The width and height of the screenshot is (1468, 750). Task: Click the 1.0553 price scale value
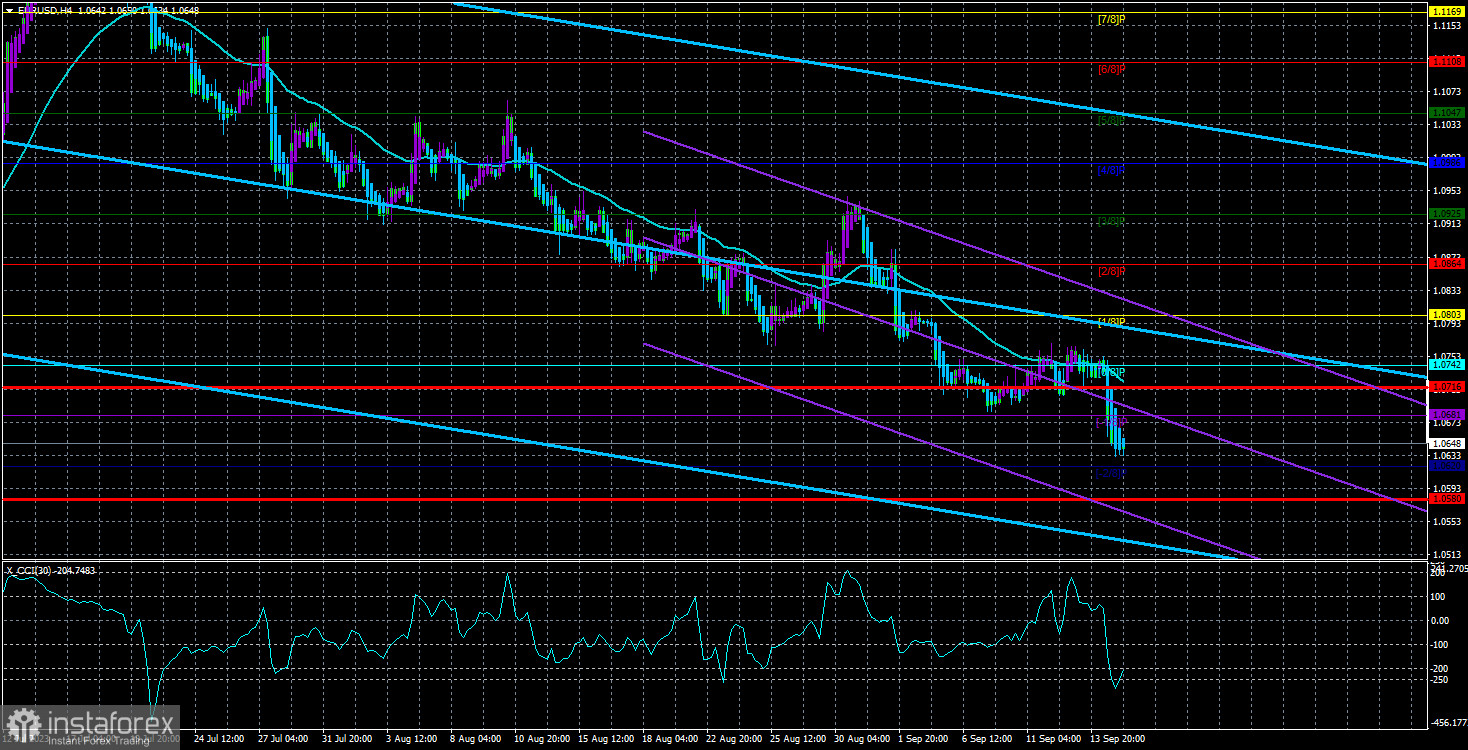pyautogui.click(x=1446, y=521)
